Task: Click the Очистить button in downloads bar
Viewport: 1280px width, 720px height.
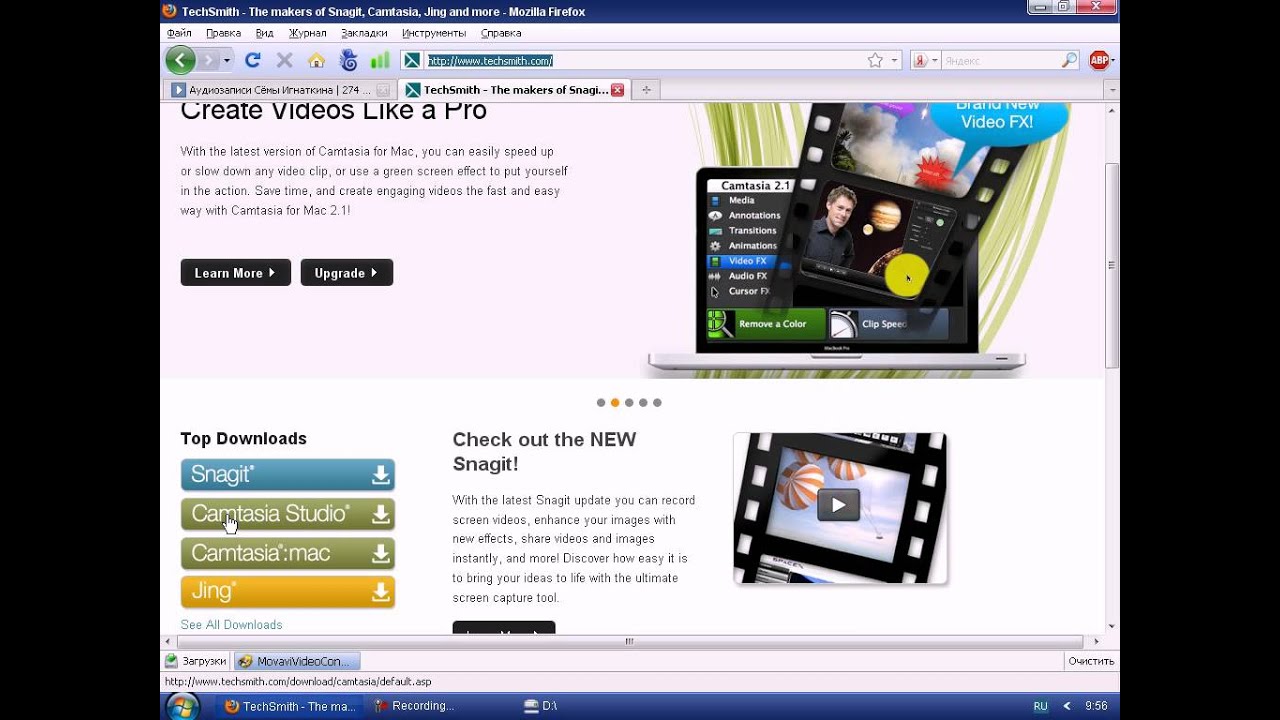Action: tap(1091, 661)
